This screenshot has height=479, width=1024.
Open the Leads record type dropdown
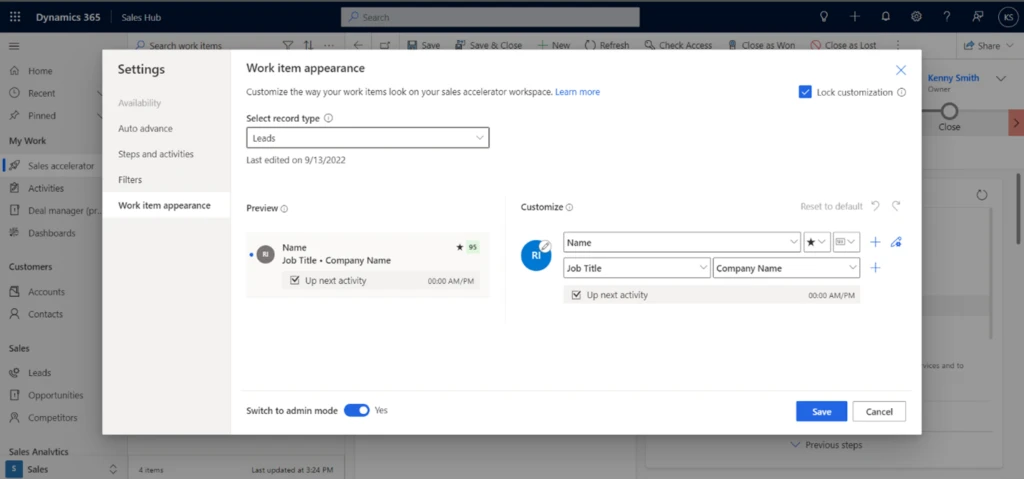pos(367,138)
